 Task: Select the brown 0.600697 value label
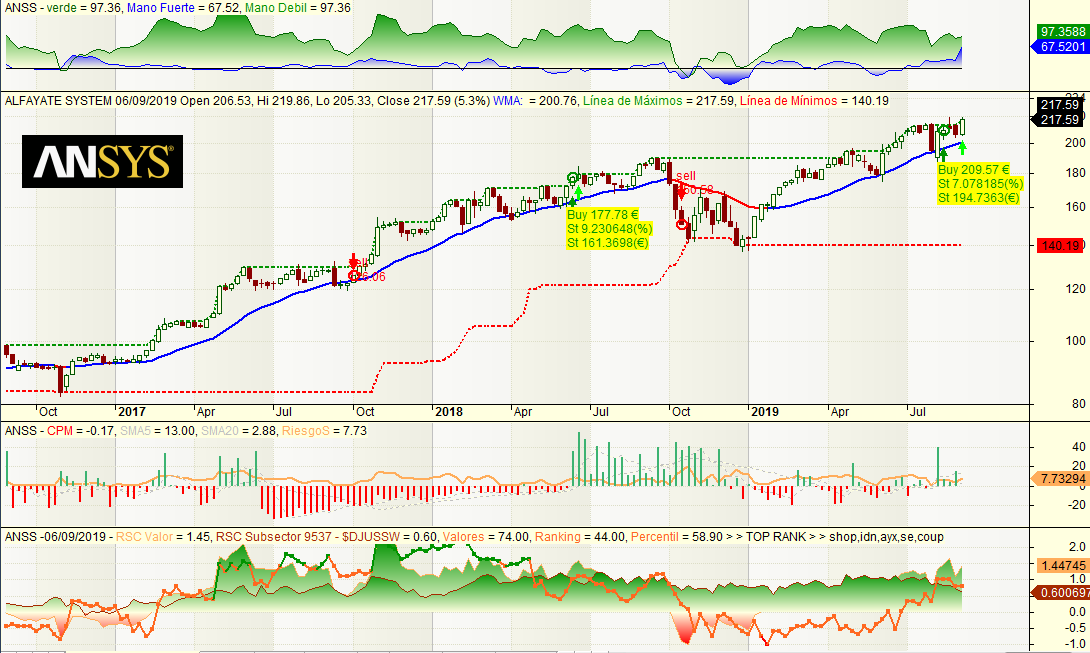[x=1061, y=592]
